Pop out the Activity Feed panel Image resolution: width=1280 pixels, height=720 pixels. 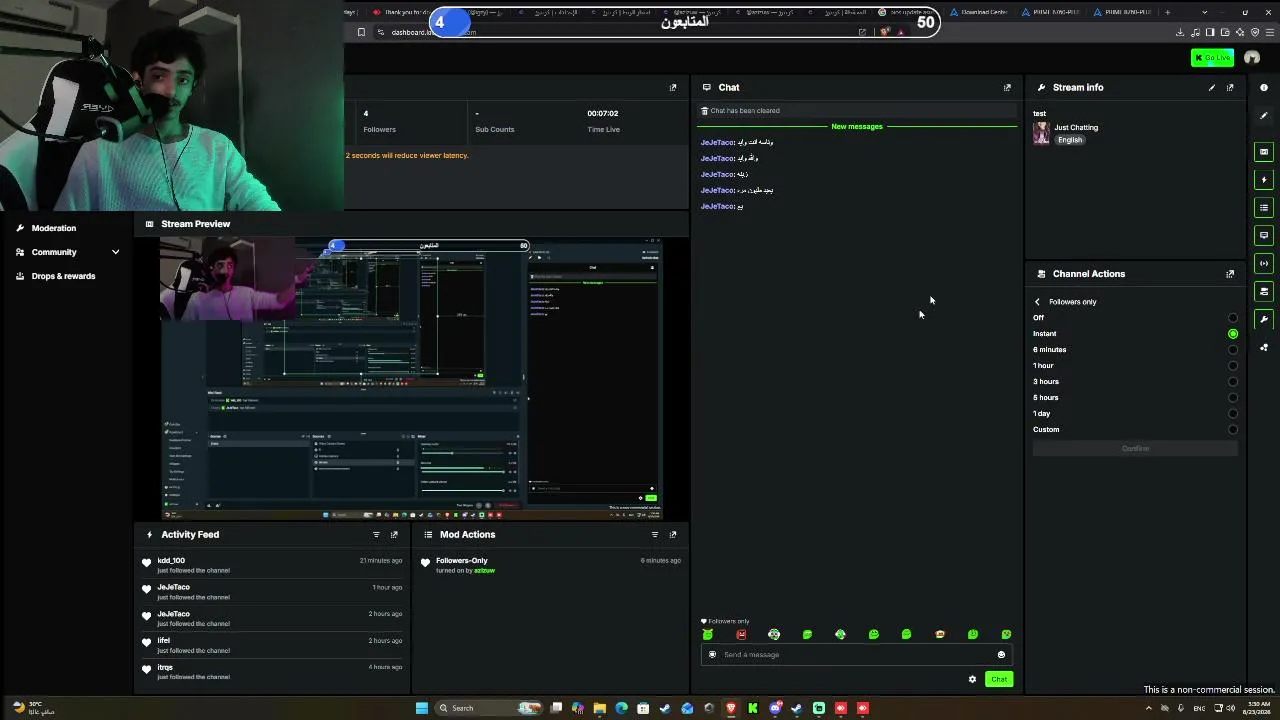[x=394, y=535]
